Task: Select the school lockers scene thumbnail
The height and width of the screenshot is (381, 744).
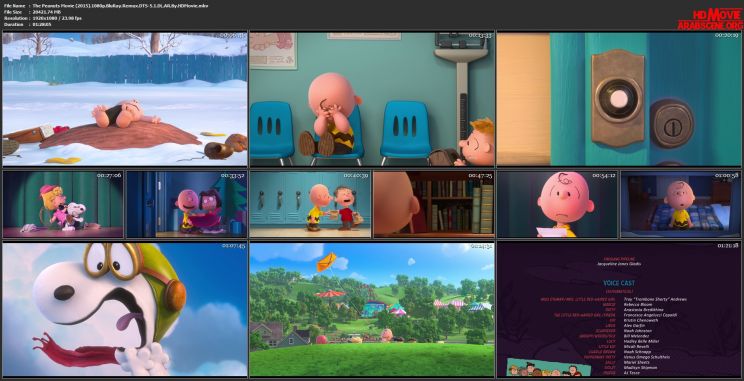Action: (310, 204)
